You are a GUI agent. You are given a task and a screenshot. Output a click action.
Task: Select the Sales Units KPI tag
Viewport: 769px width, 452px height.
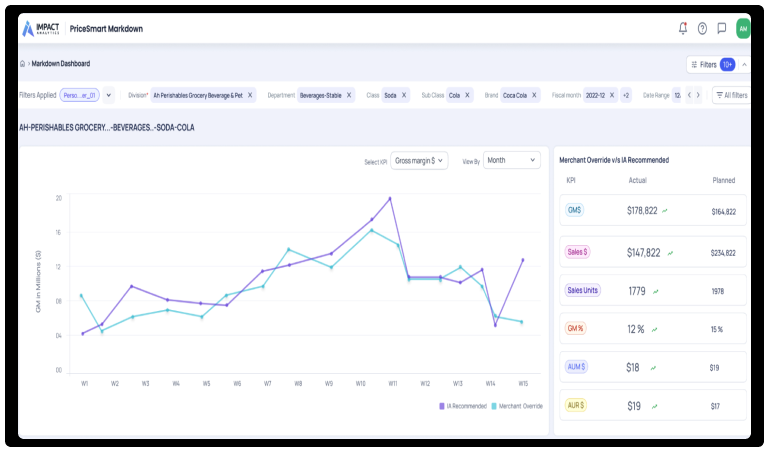pyautogui.click(x=583, y=290)
